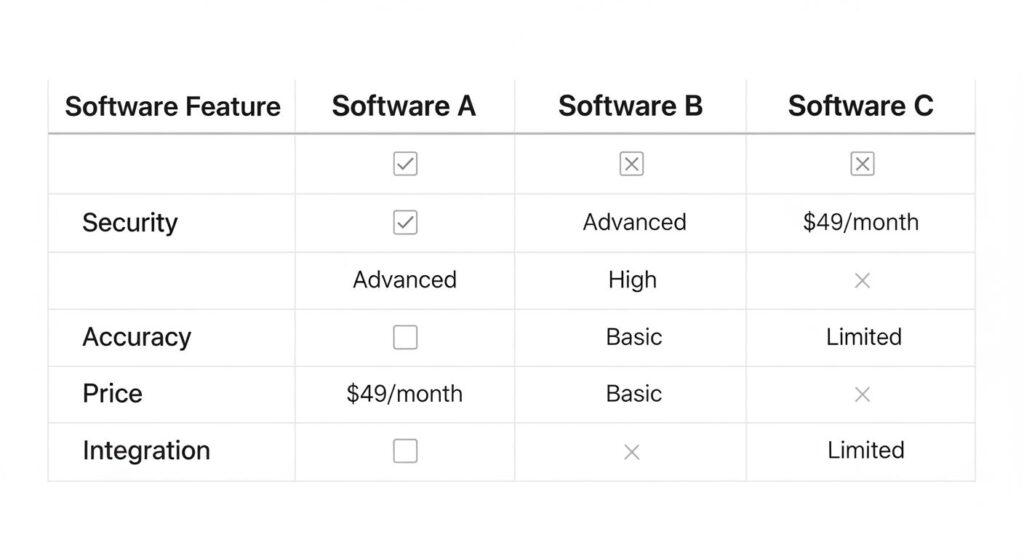Viewport: 1024px width, 559px height.
Task: Click the Software C column header
Action: pyautogui.click(x=860, y=106)
